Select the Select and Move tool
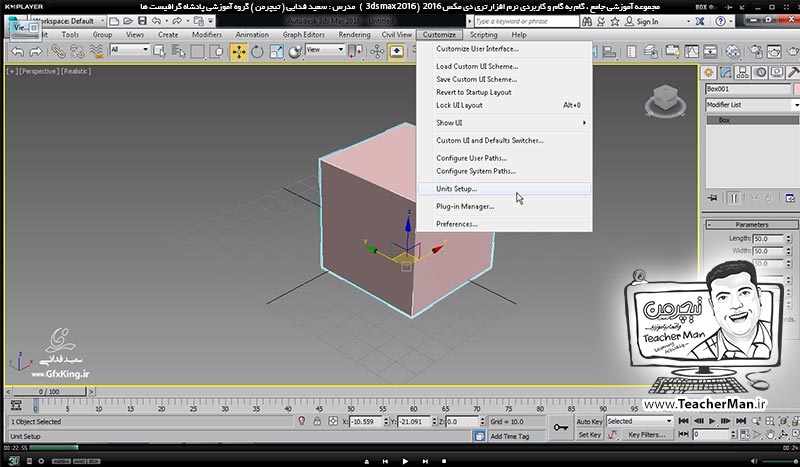This screenshot has width=800, height=467. pyautogui.click(x=238, y=52)
